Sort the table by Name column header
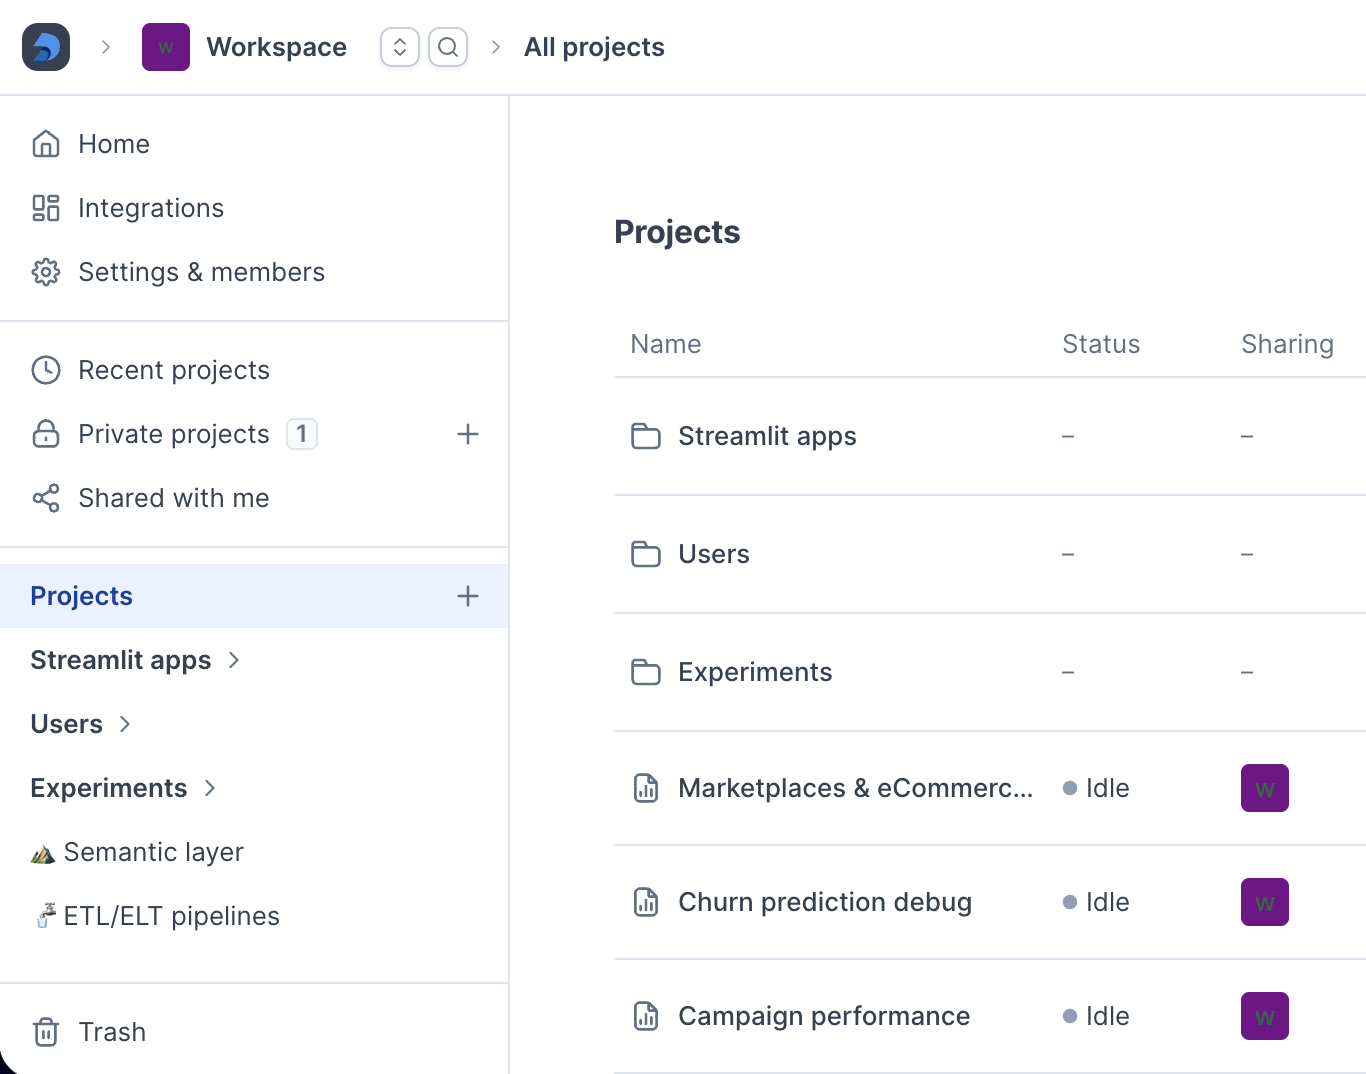 coord(666,344)
